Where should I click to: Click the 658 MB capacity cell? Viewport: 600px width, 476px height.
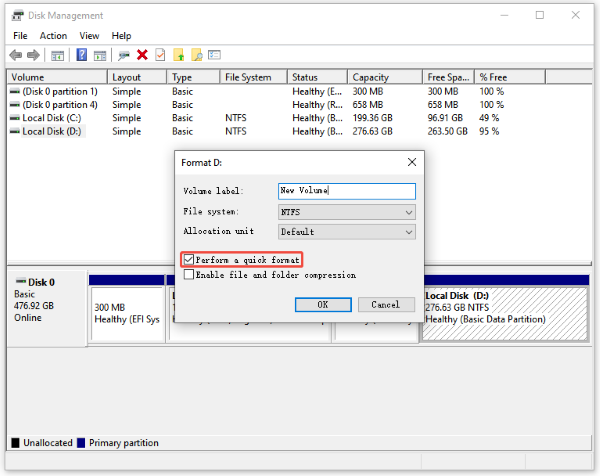click(x=367, y=105)
